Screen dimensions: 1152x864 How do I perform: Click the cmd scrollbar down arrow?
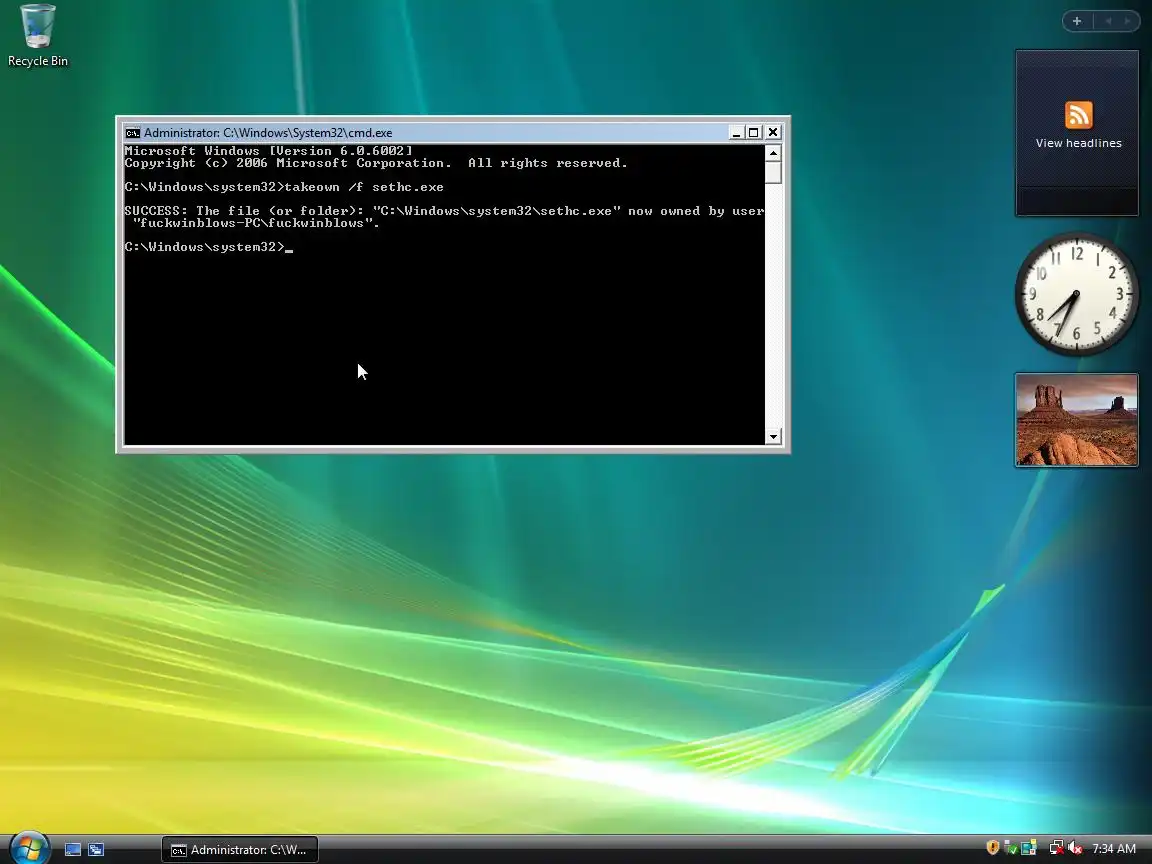coord(773,436)
